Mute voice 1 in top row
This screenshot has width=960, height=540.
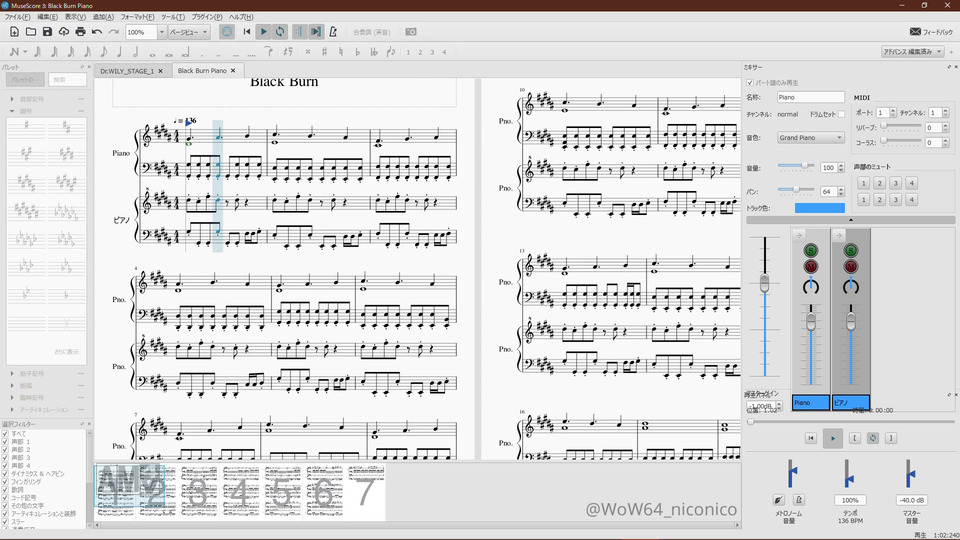863,183
